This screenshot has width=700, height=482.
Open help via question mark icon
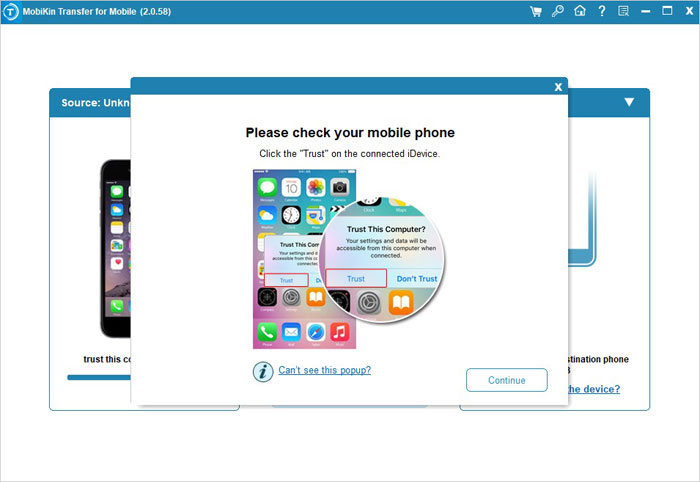click(x=602, y=11)
